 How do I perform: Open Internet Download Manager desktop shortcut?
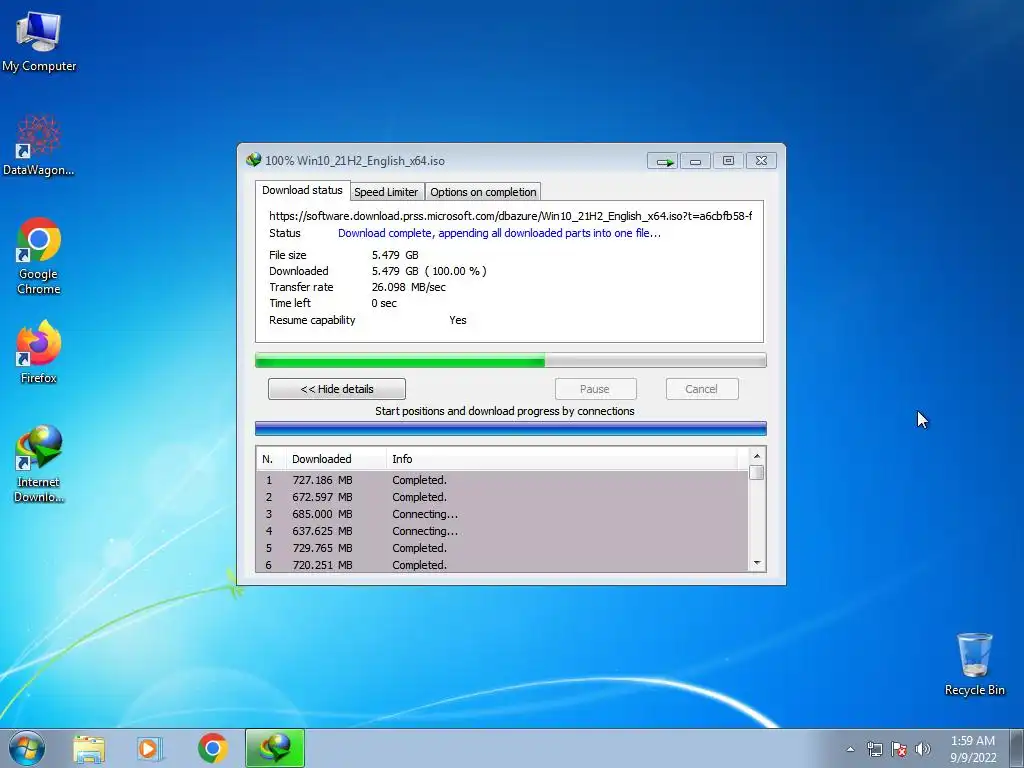[x=39, y=464]
